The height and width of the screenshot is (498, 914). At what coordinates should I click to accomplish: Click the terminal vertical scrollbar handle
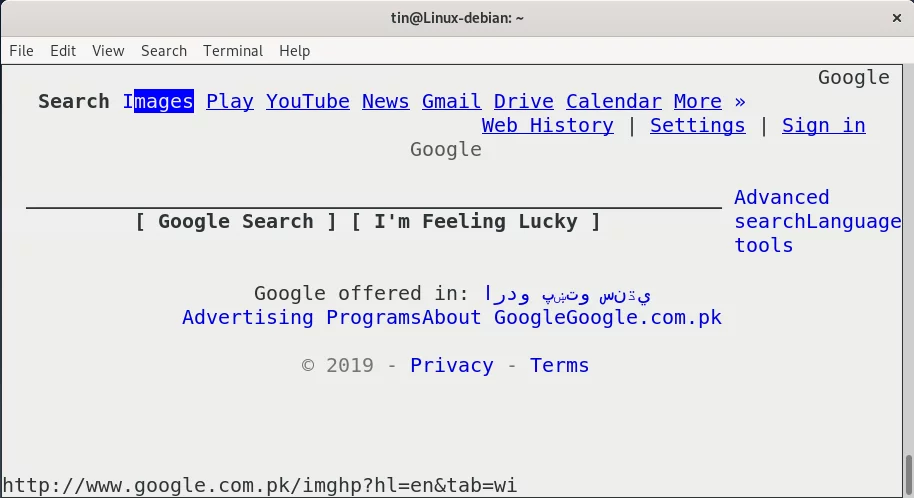(908, 475)
